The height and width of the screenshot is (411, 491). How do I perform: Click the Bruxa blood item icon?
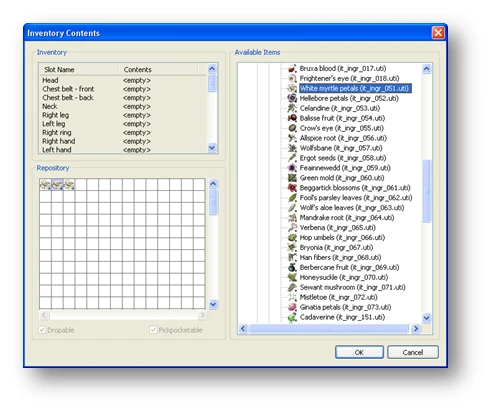pos(292,69)
